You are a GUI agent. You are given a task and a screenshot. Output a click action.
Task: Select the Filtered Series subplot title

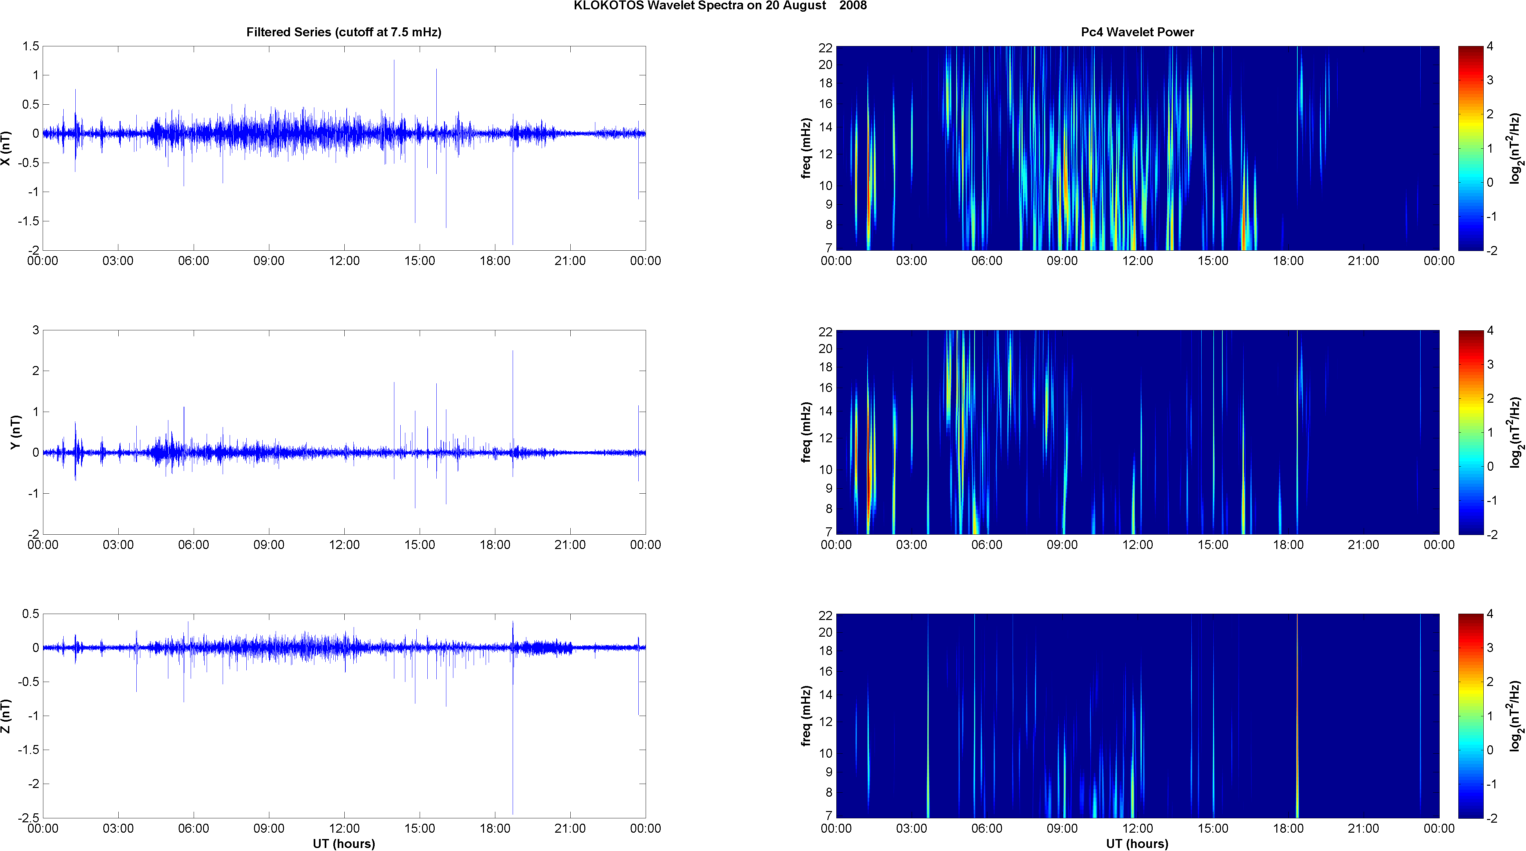tap(343, 32)
